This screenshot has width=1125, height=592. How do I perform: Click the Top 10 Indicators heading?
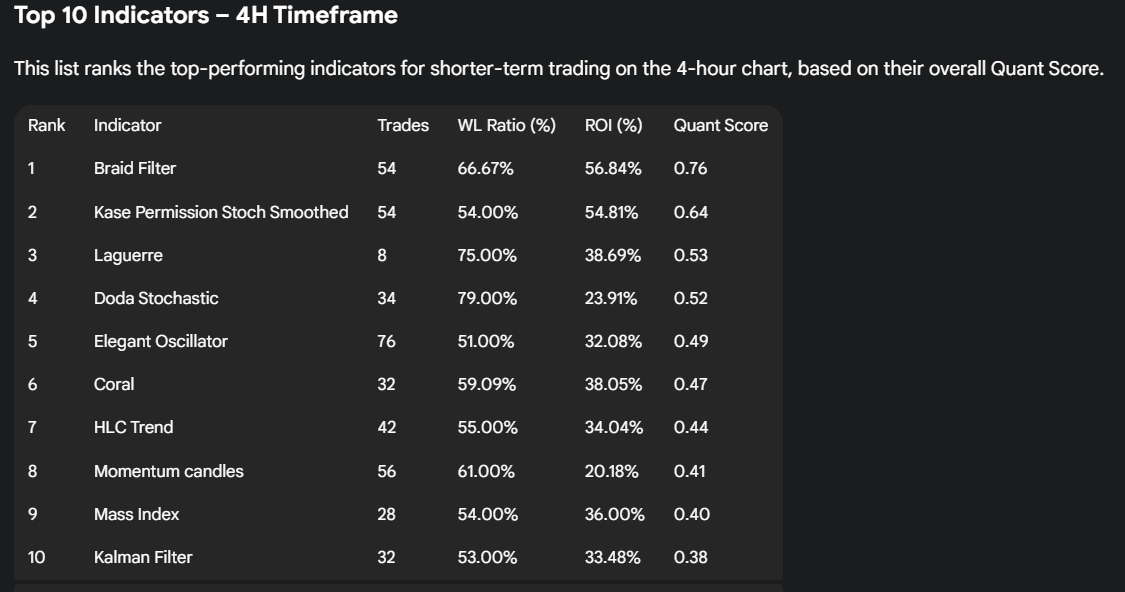tap(206, 15)
